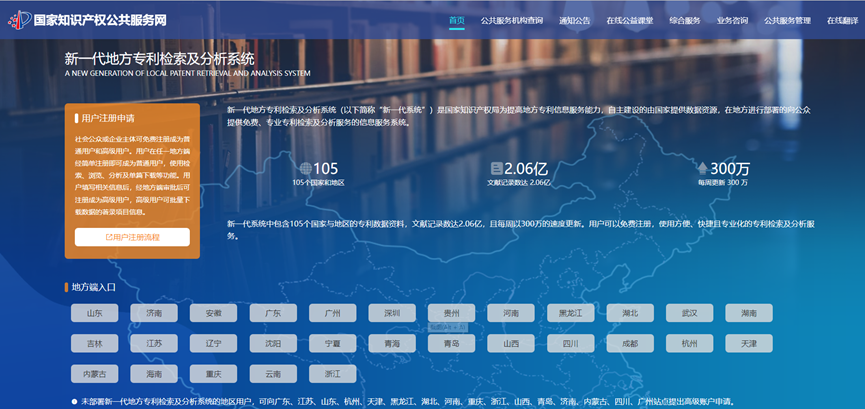Viewport: 865px width, 409px height.
Task: Click the 105个国家和地区 caption
Action: (x=318, y=182)
